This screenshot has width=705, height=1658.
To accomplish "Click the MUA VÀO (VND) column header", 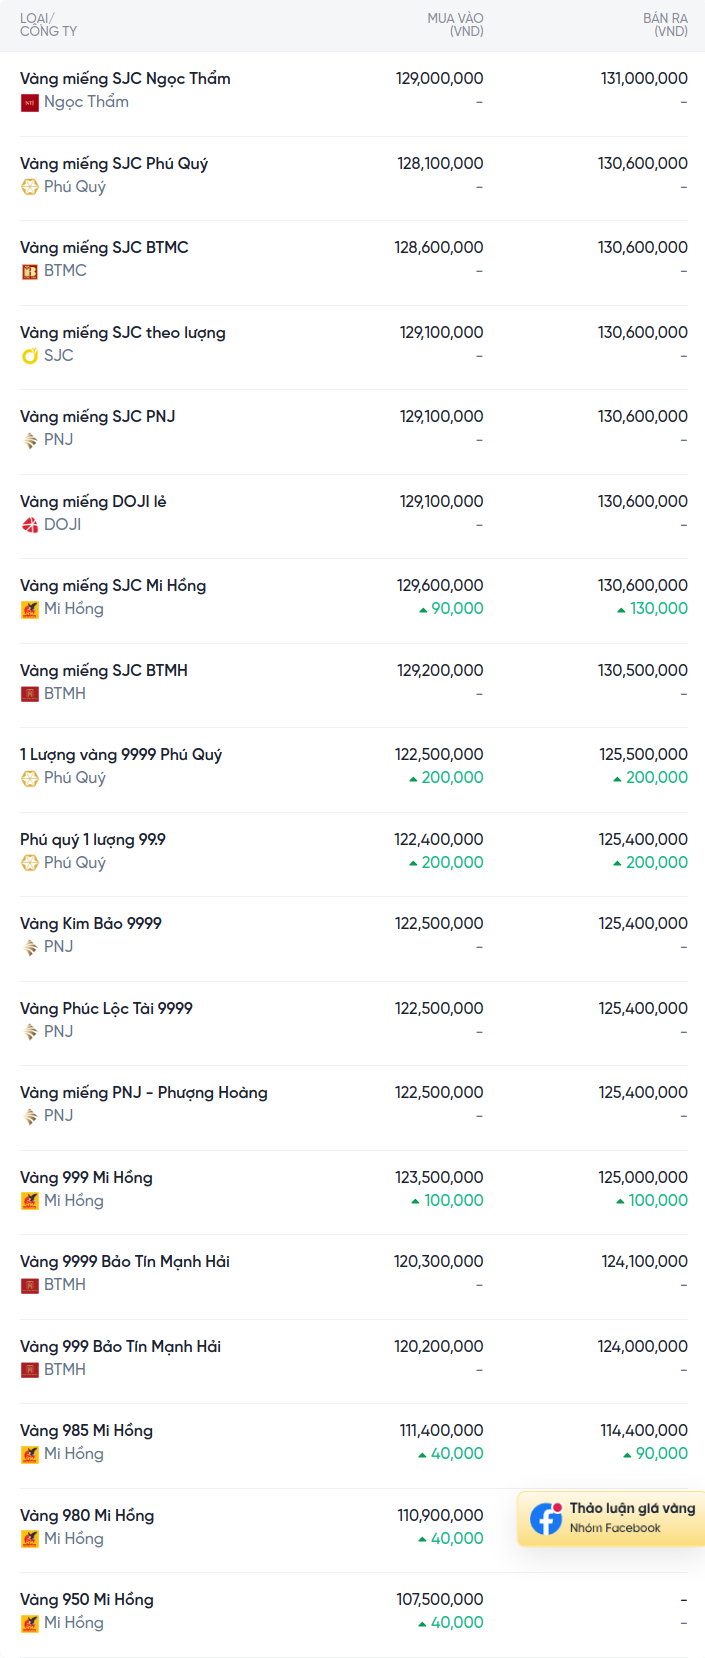I will coord(455,25).
